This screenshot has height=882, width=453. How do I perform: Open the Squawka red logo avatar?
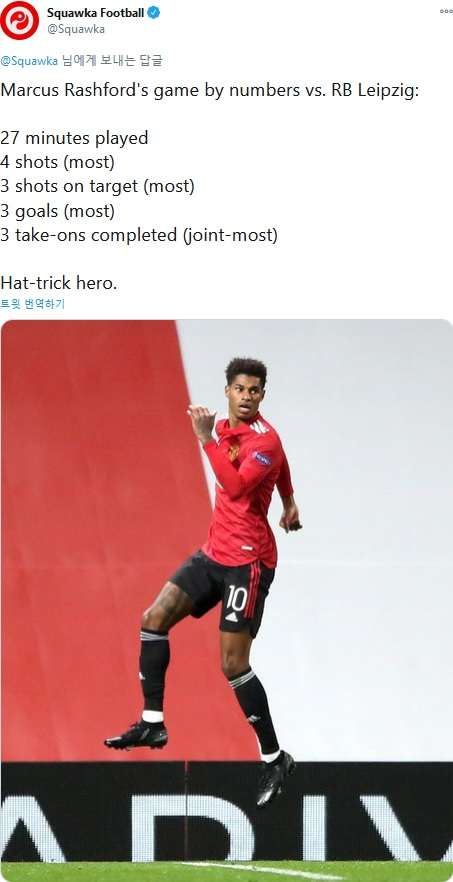point(20,20)
